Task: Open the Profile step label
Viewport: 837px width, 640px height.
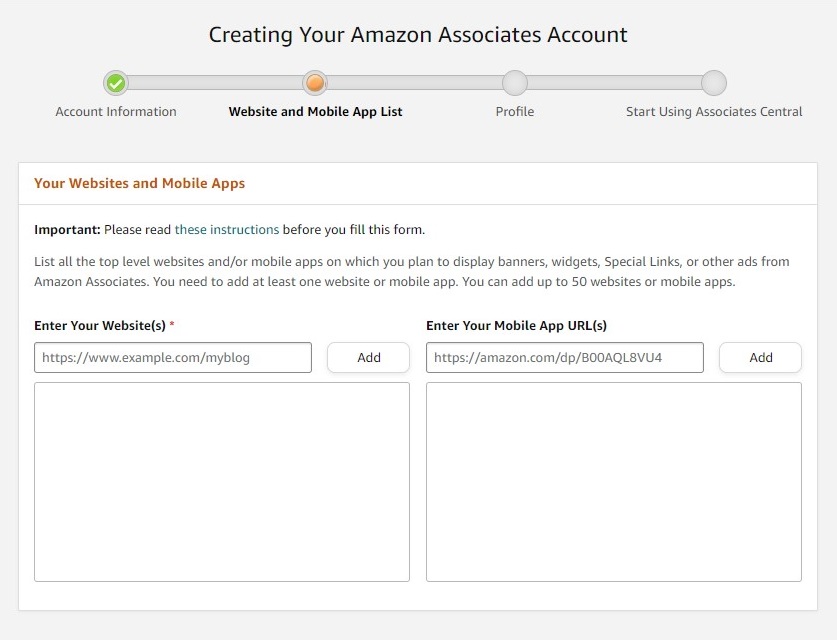Action: [515, 112]
